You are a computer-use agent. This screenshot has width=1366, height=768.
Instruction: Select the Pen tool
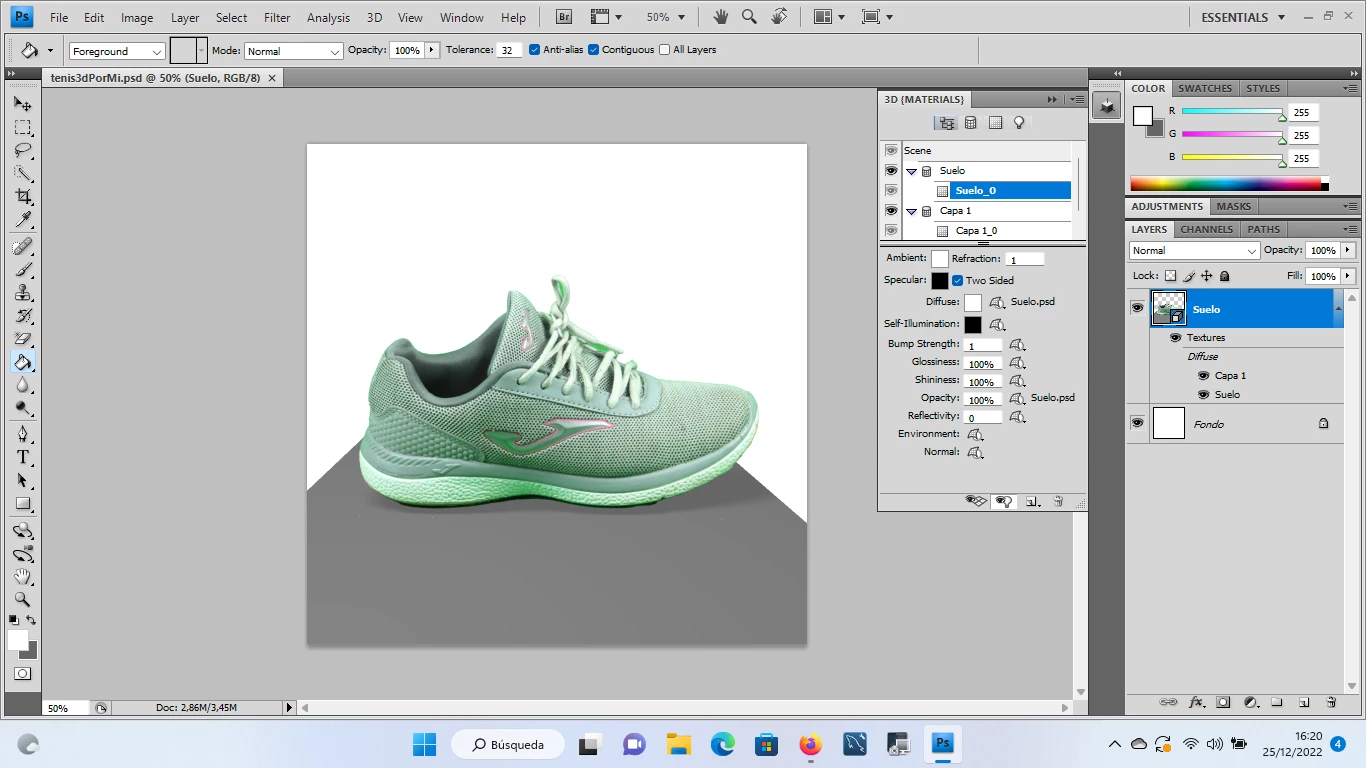(23, 434)
